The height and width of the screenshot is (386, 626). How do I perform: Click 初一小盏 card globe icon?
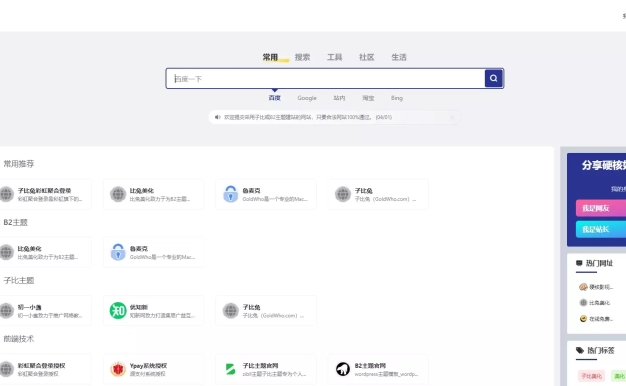[6, 311]
